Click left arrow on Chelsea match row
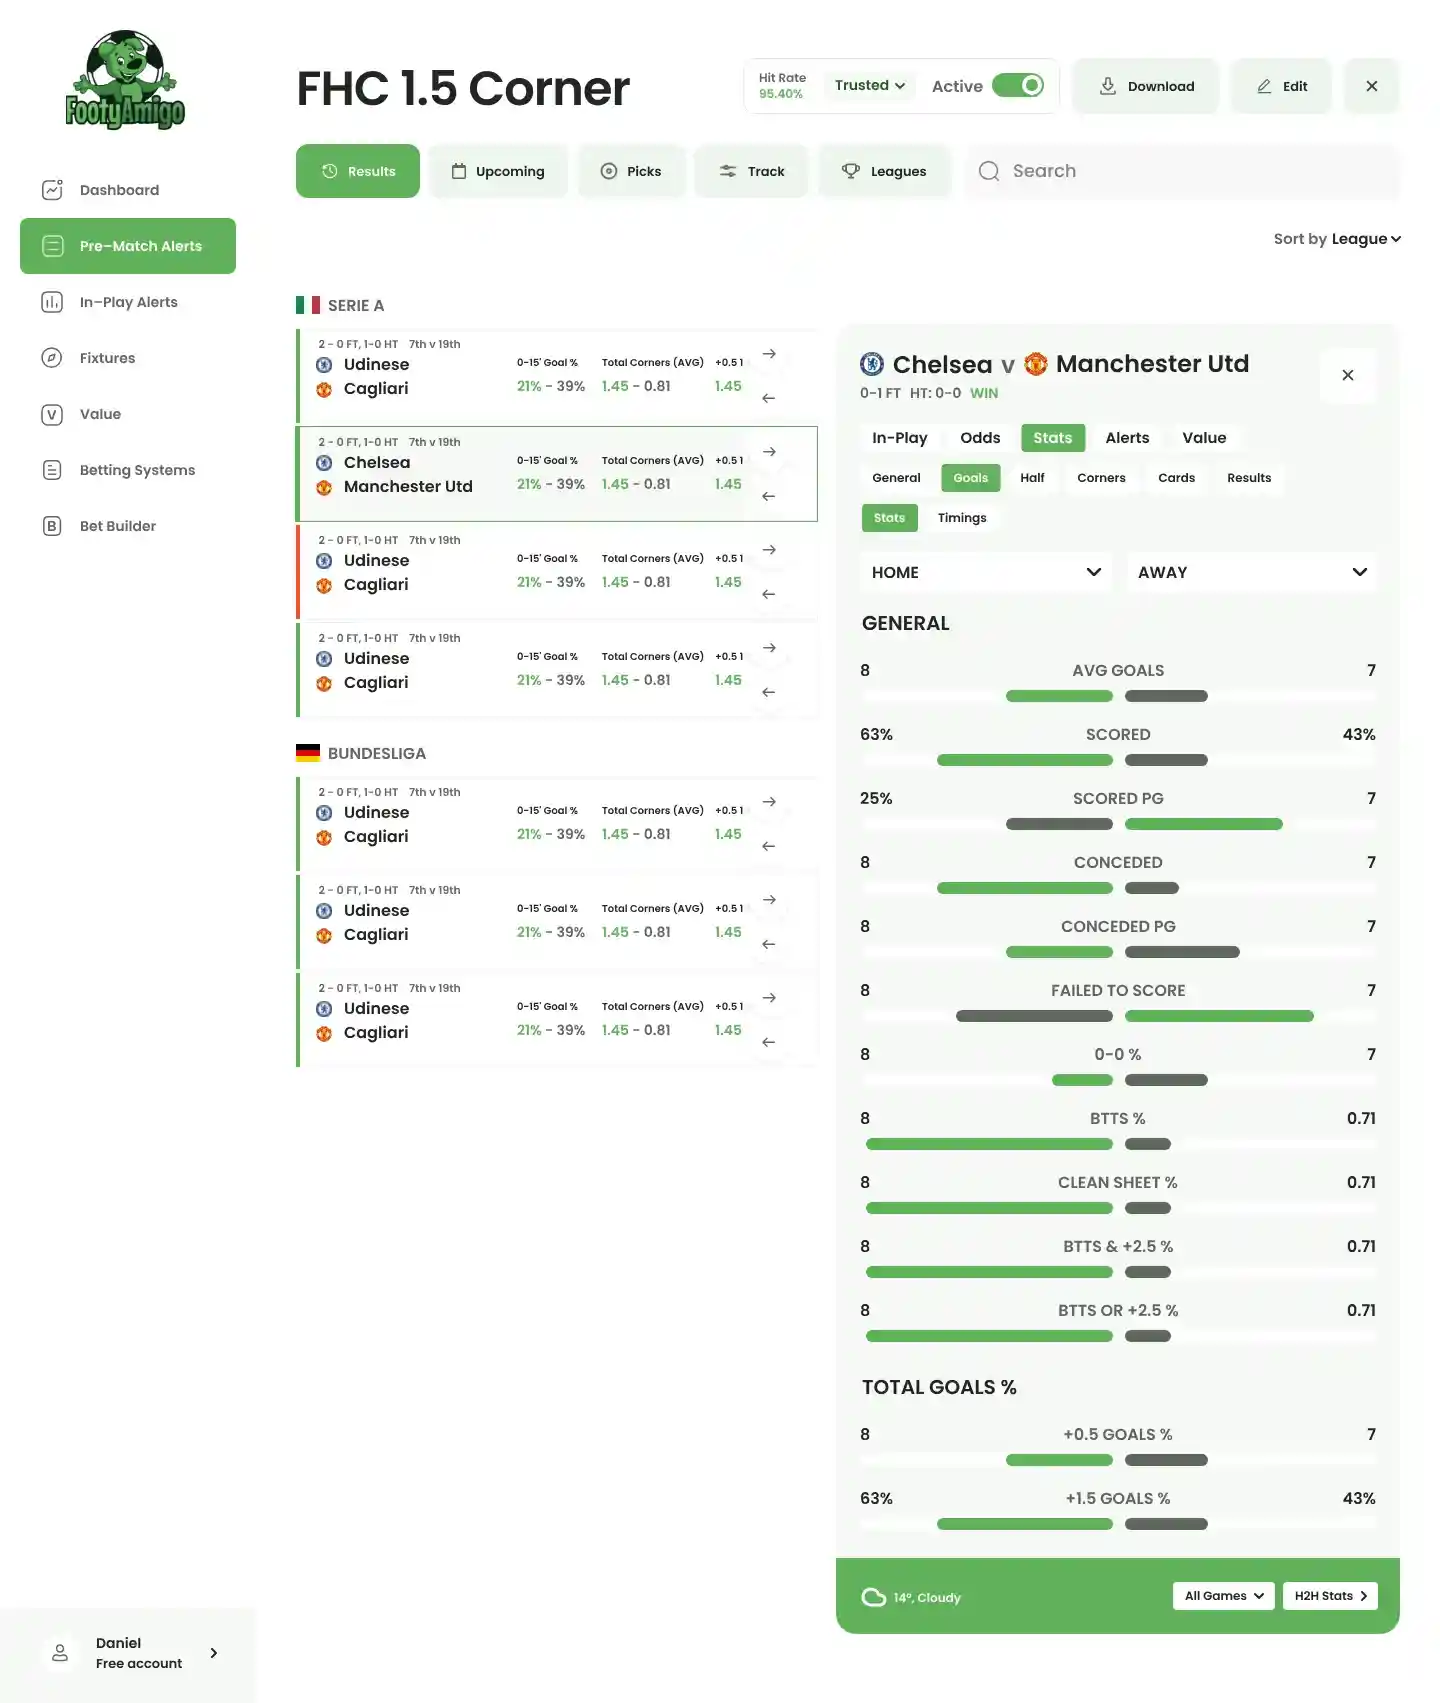 [769, 496]
